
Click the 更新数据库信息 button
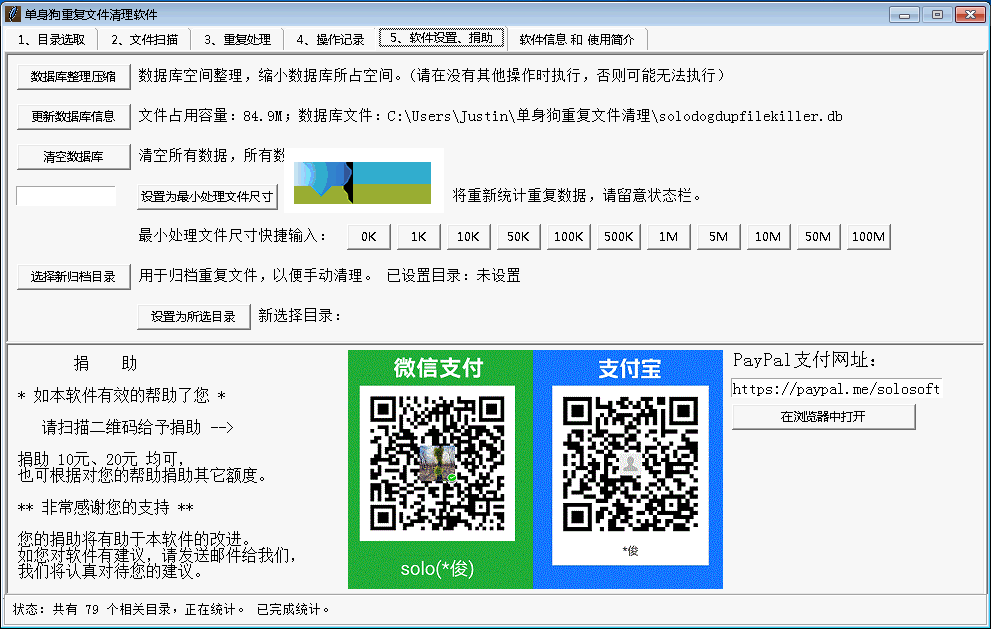tap(73, 116)
